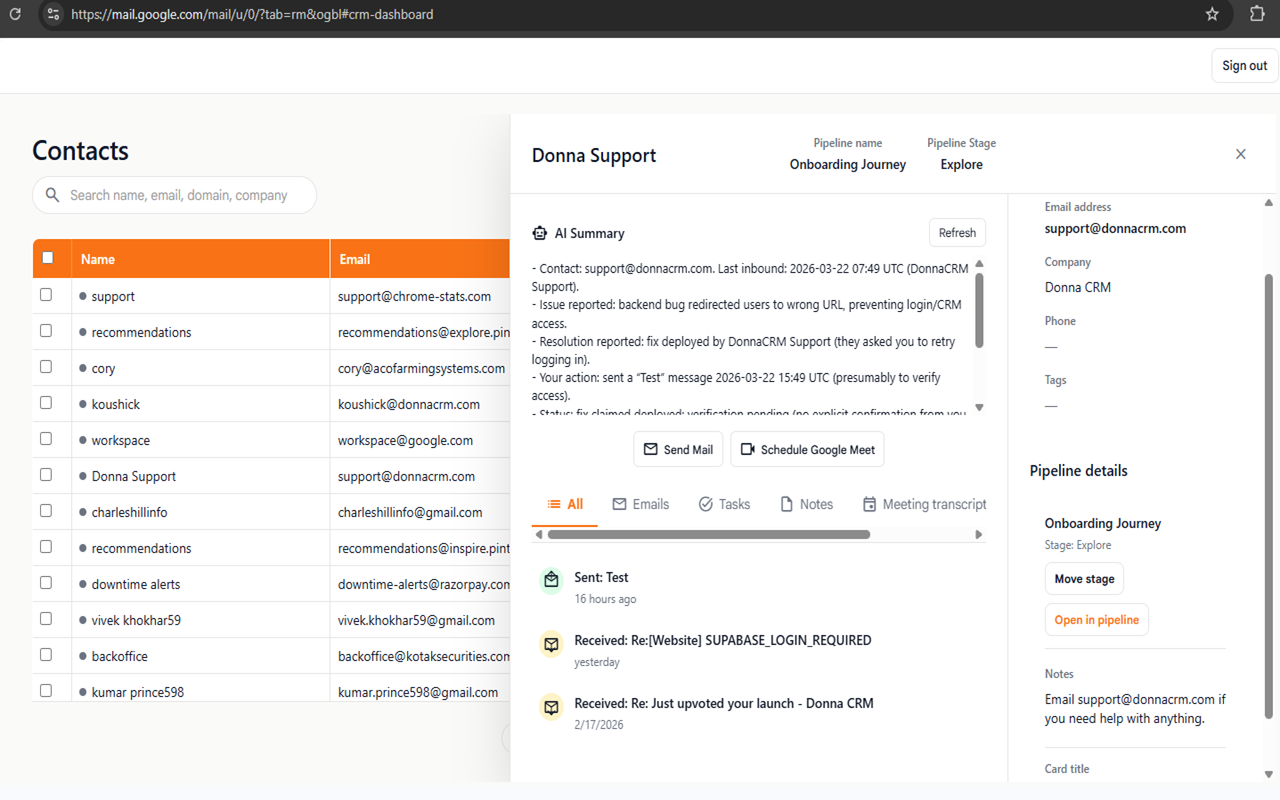This screenshot has height=800, width=1280.
Task: Click email address support@donnacrm.com in details
Action: pos(1115,228)
